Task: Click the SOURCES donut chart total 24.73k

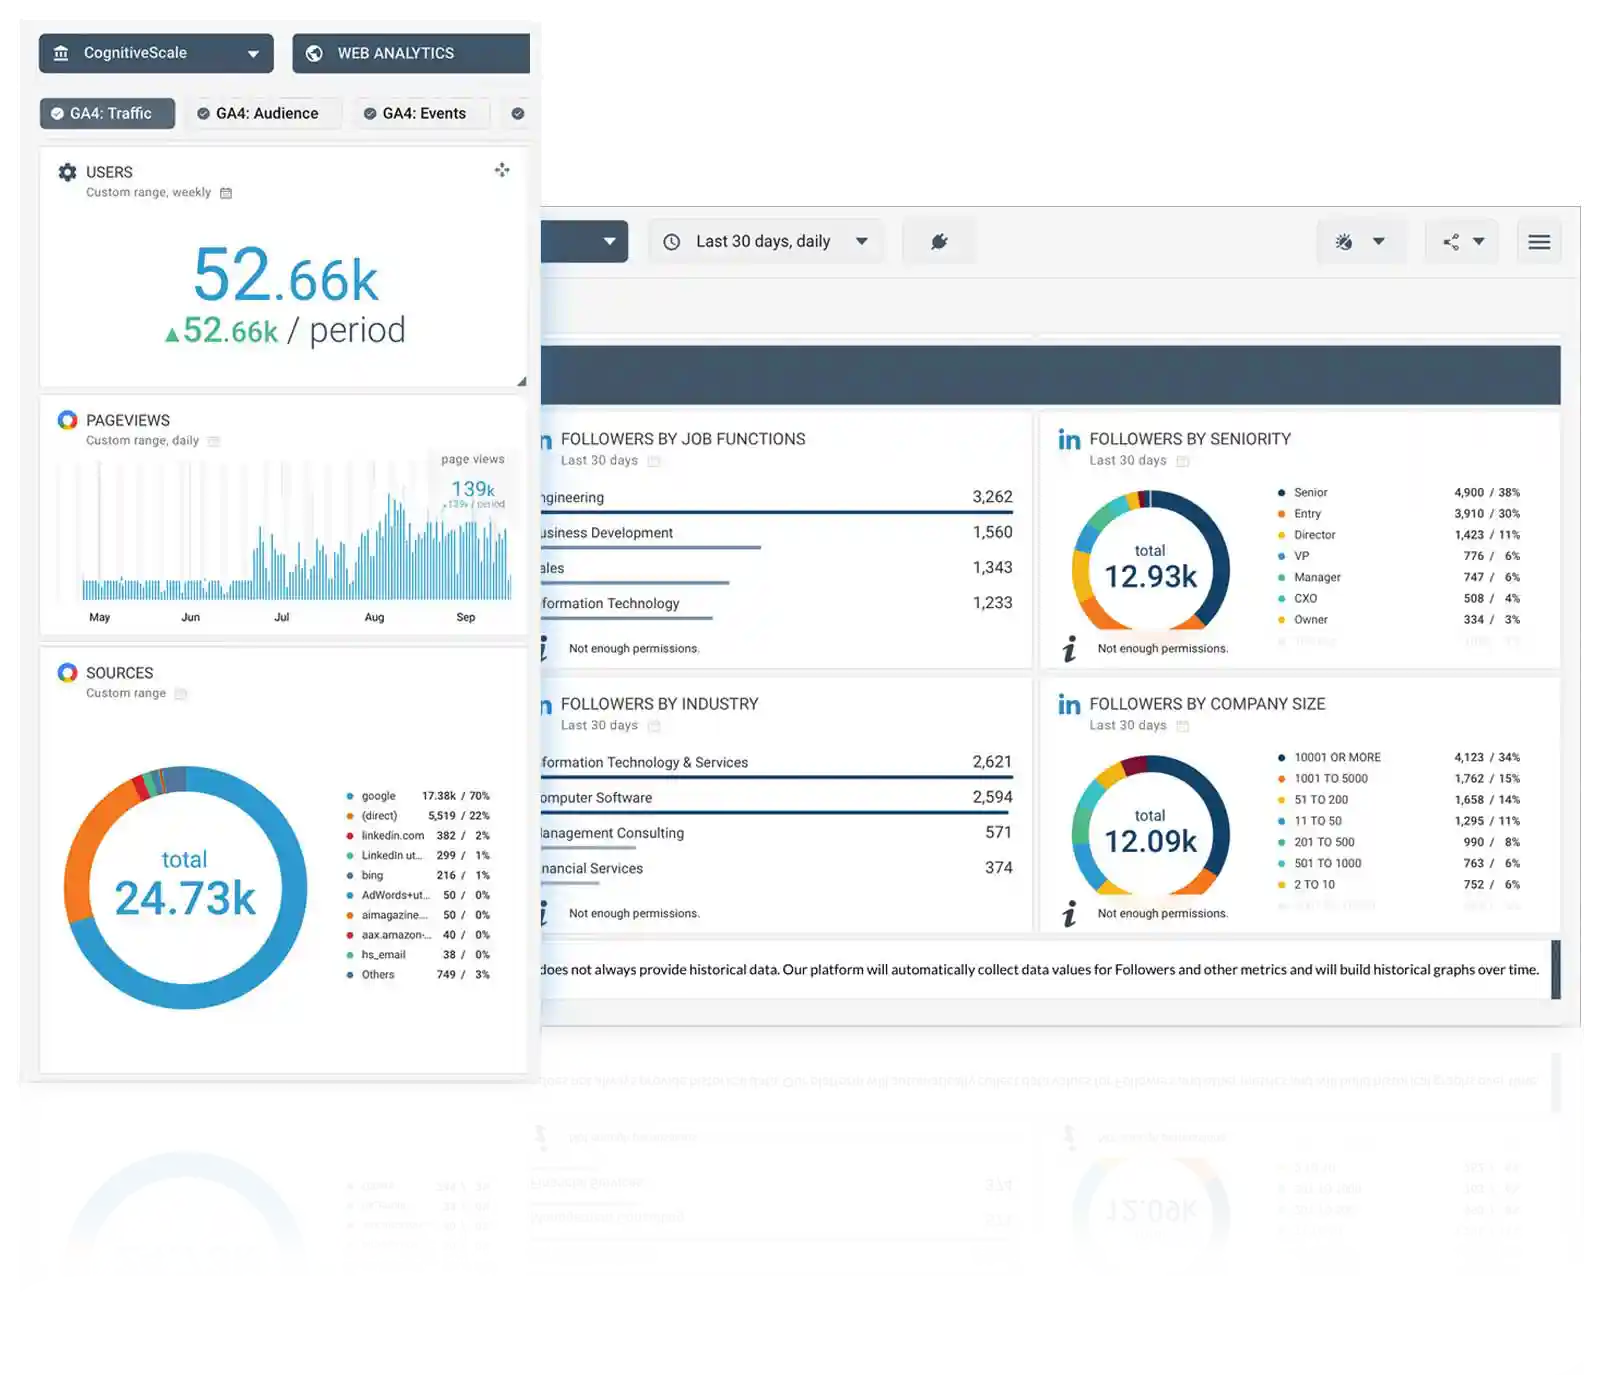Action: [185, 887]
